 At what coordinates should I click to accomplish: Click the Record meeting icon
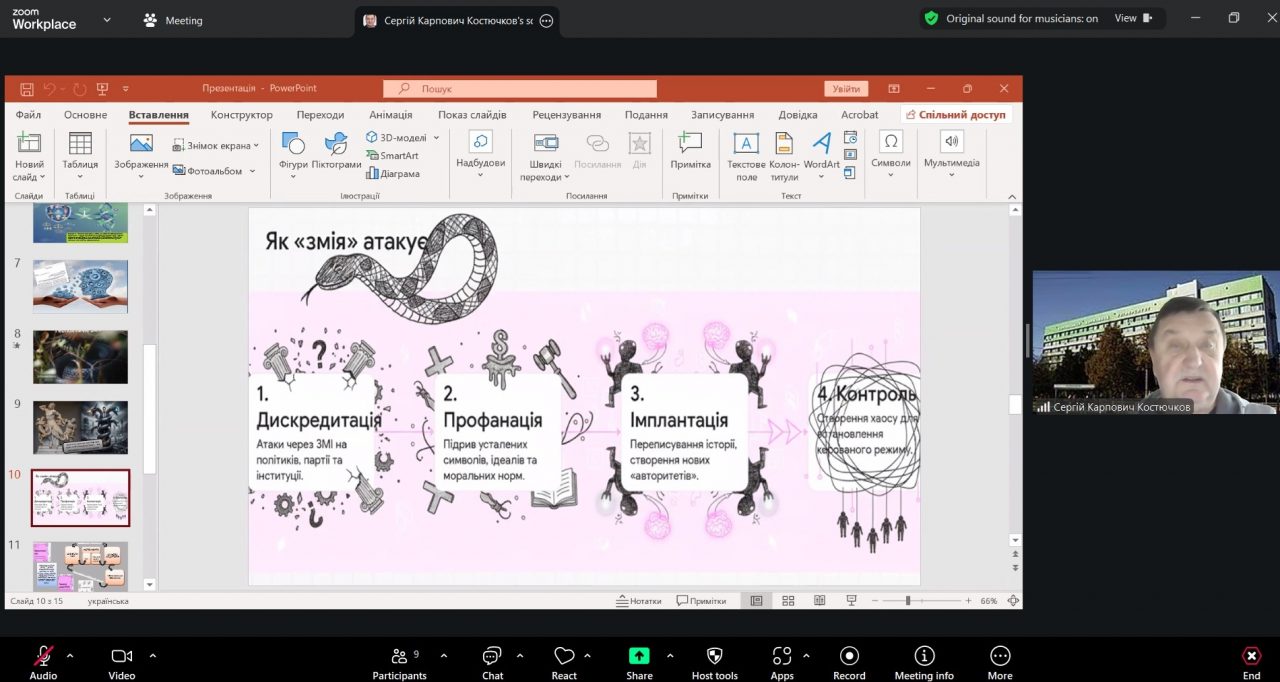pyautogui.click(x=849, y=657)
